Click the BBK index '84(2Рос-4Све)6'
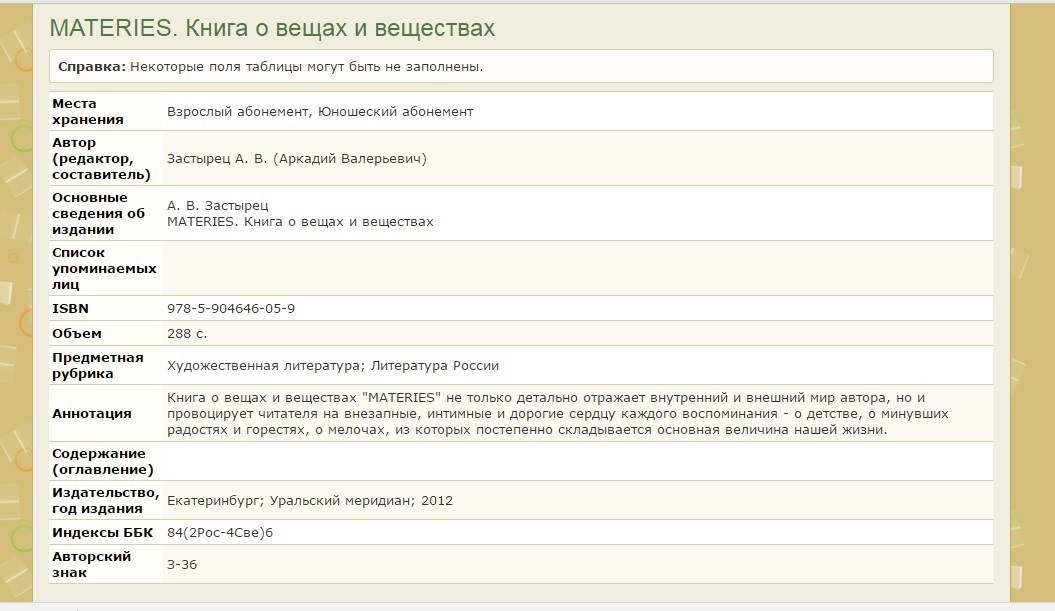This screenshot has height=611, width=1055. pos(220,532)
